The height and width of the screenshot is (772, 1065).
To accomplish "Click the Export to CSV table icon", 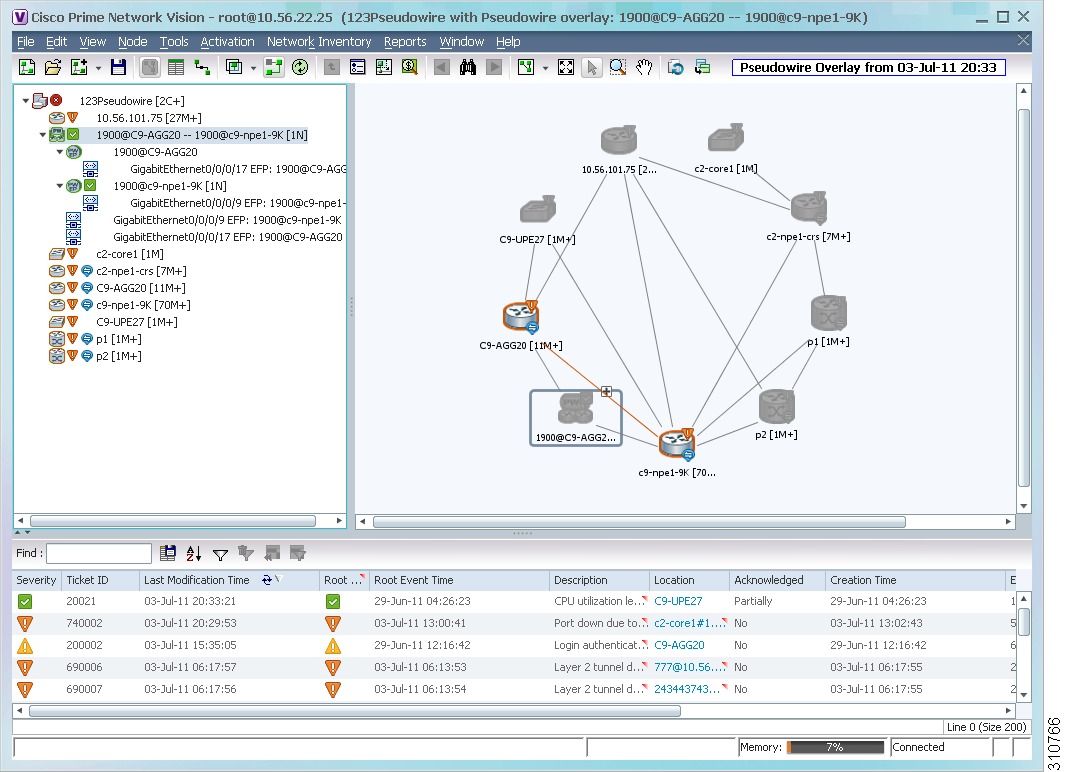I will (x=168, y=554).
